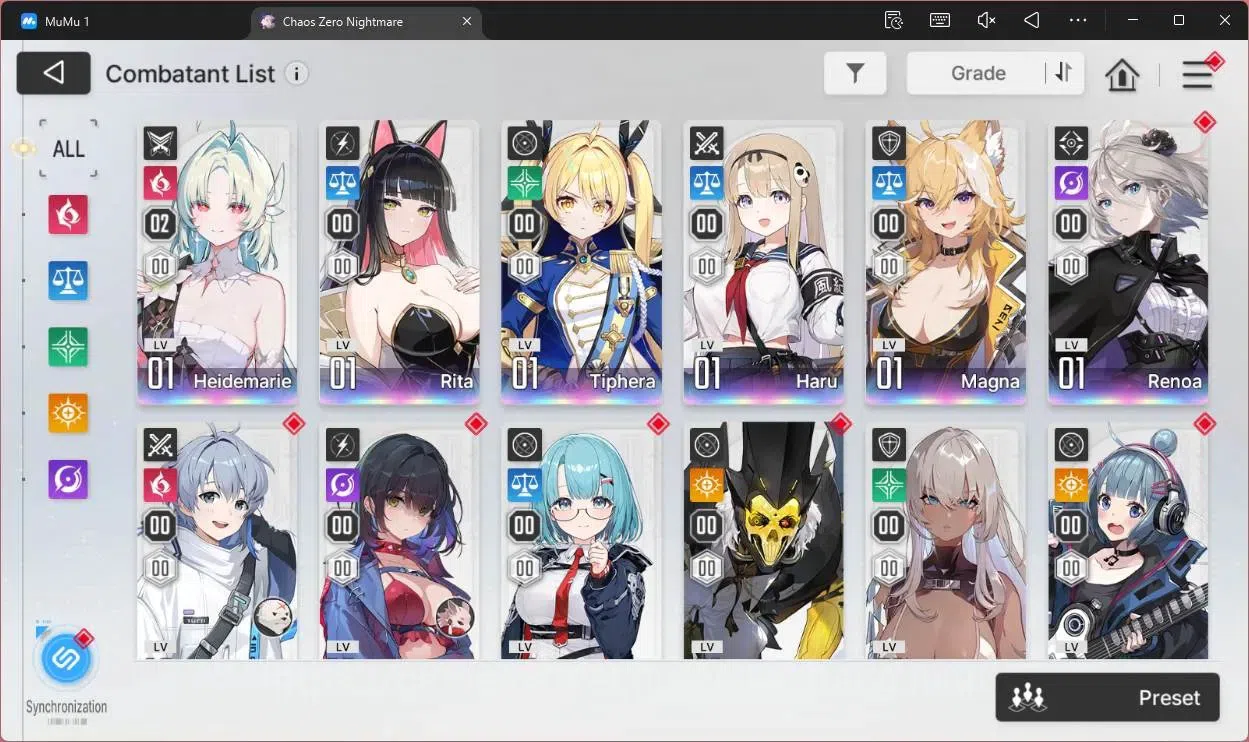Go back with the arrow button
Viewport: 1249px width, 742px height.
54,73
